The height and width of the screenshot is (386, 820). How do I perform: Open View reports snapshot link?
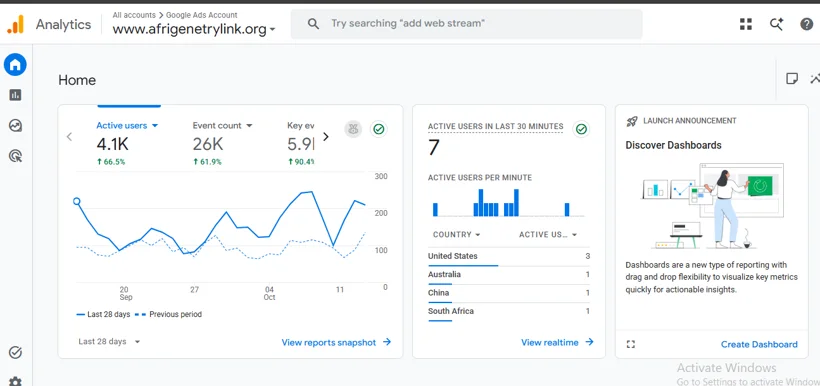328,343
